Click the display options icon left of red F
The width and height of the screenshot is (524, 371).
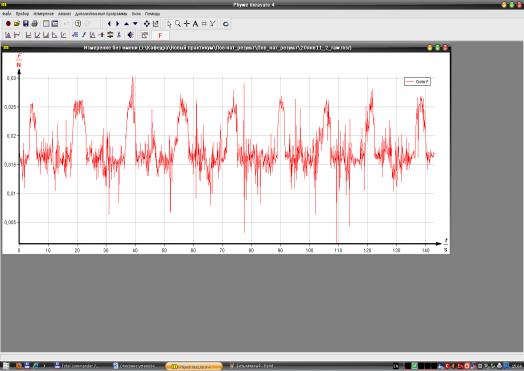tap(144, 35)
